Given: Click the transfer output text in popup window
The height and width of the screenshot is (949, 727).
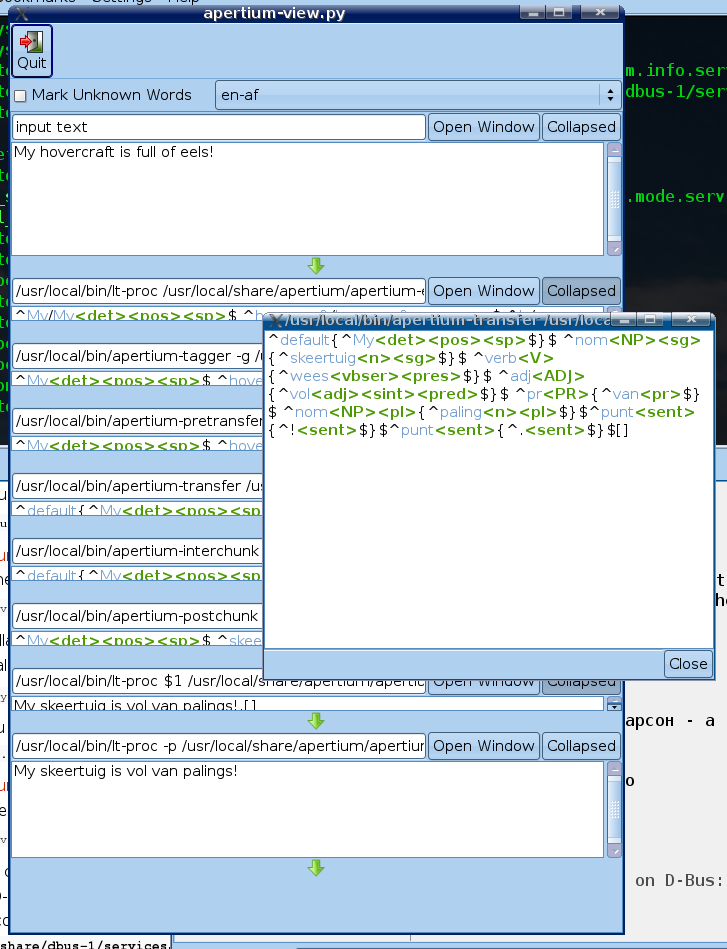Looking at the screenshot, I should coord(484,385).
